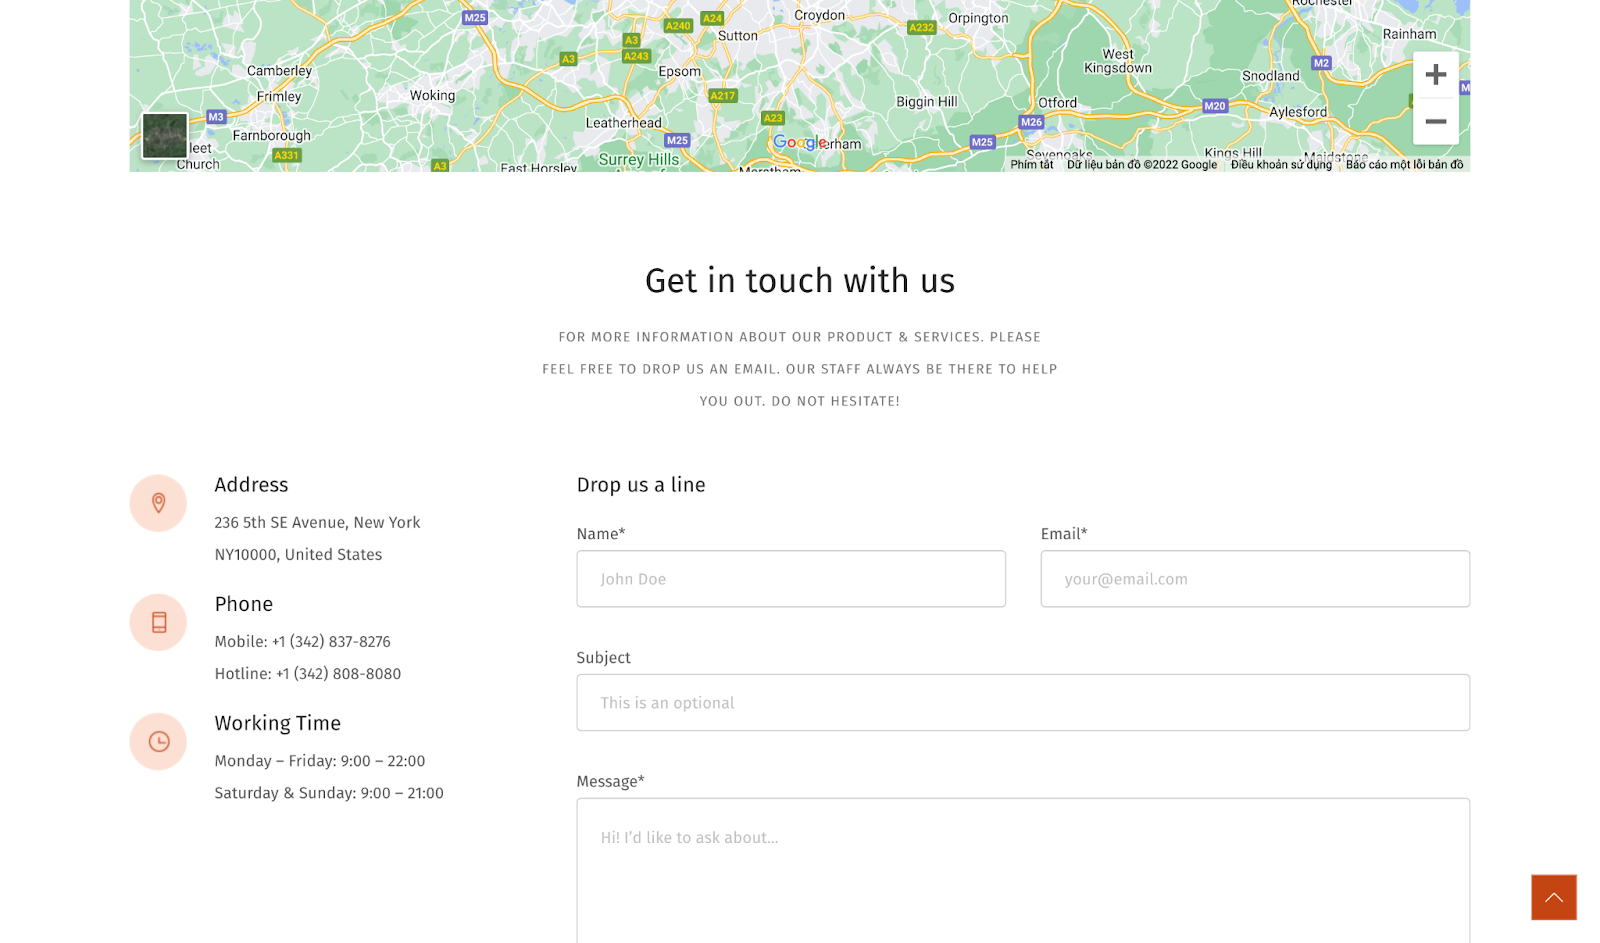
Task: Click the 'Address' heading
Action: click(x=251, y=485)
